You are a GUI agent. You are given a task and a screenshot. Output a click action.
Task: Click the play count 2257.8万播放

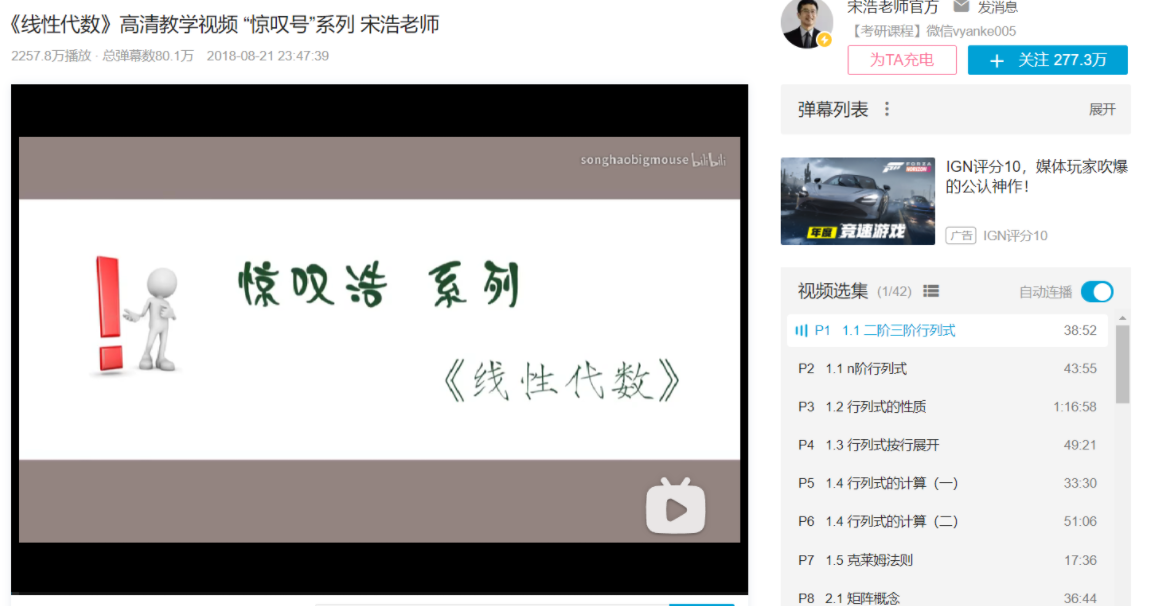[x=51, y=56]
